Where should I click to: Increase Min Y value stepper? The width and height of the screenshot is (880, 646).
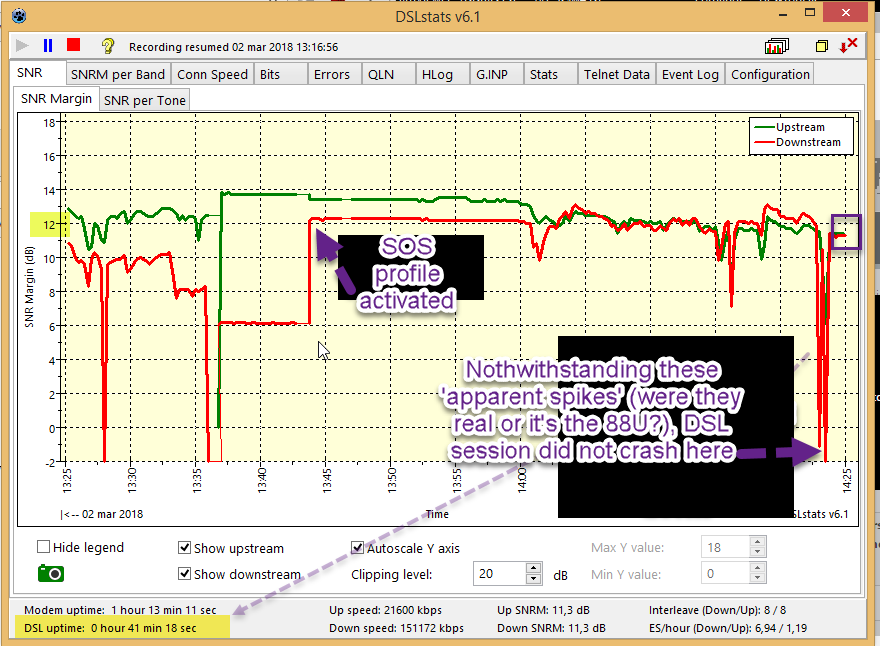pyautogui.click(x=757, y=568)
